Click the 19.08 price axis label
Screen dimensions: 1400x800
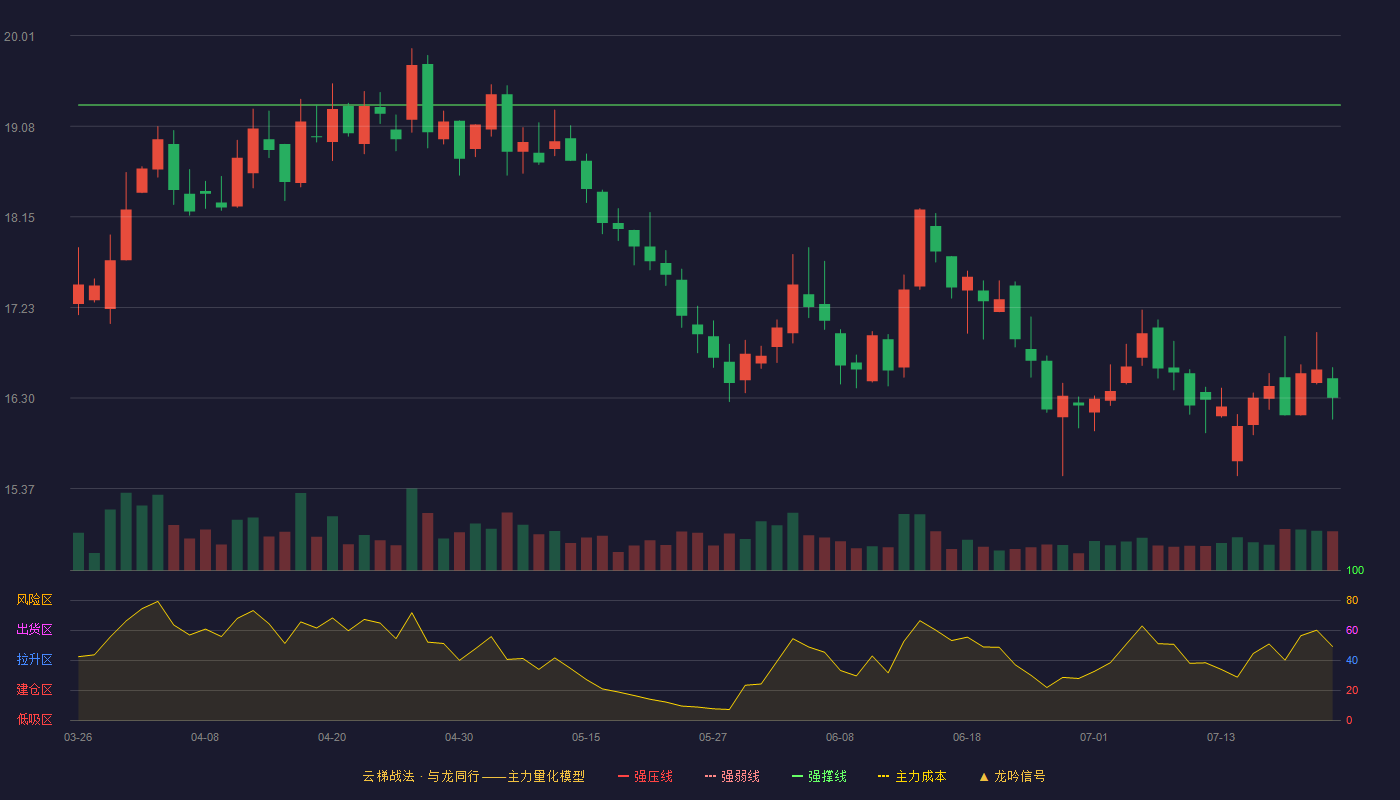[x=19, y=128]
